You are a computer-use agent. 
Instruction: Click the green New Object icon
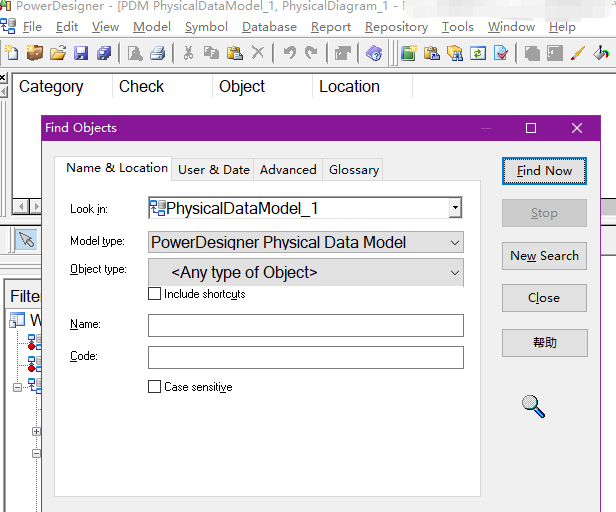(x=409, y=53)
